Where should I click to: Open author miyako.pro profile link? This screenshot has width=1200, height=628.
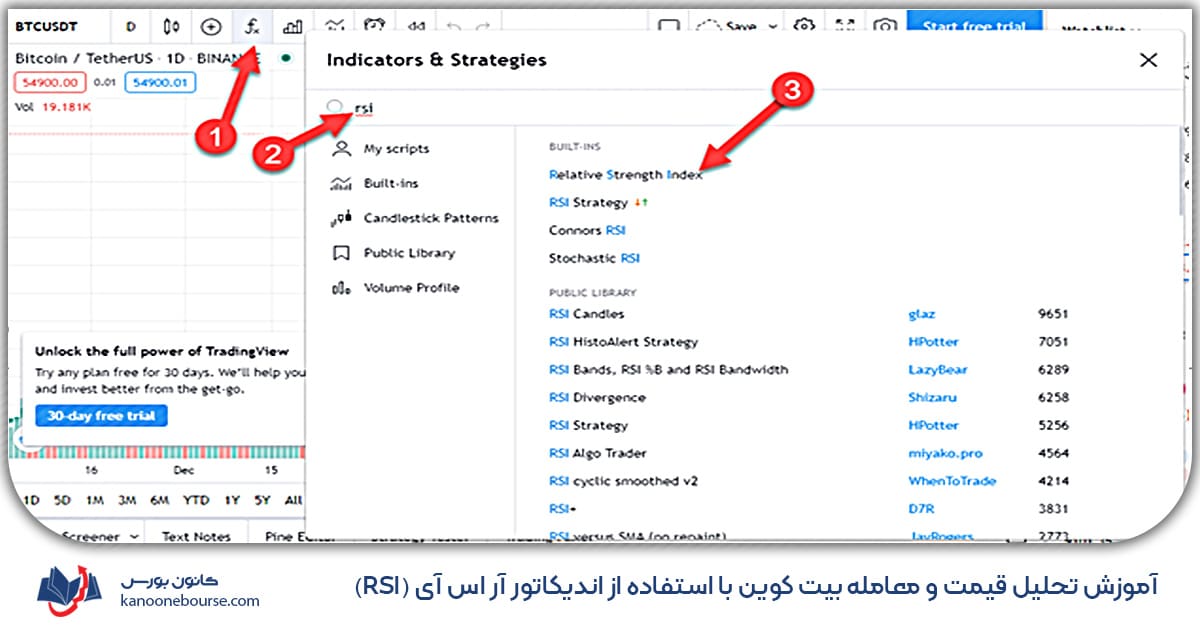(944, 454)
